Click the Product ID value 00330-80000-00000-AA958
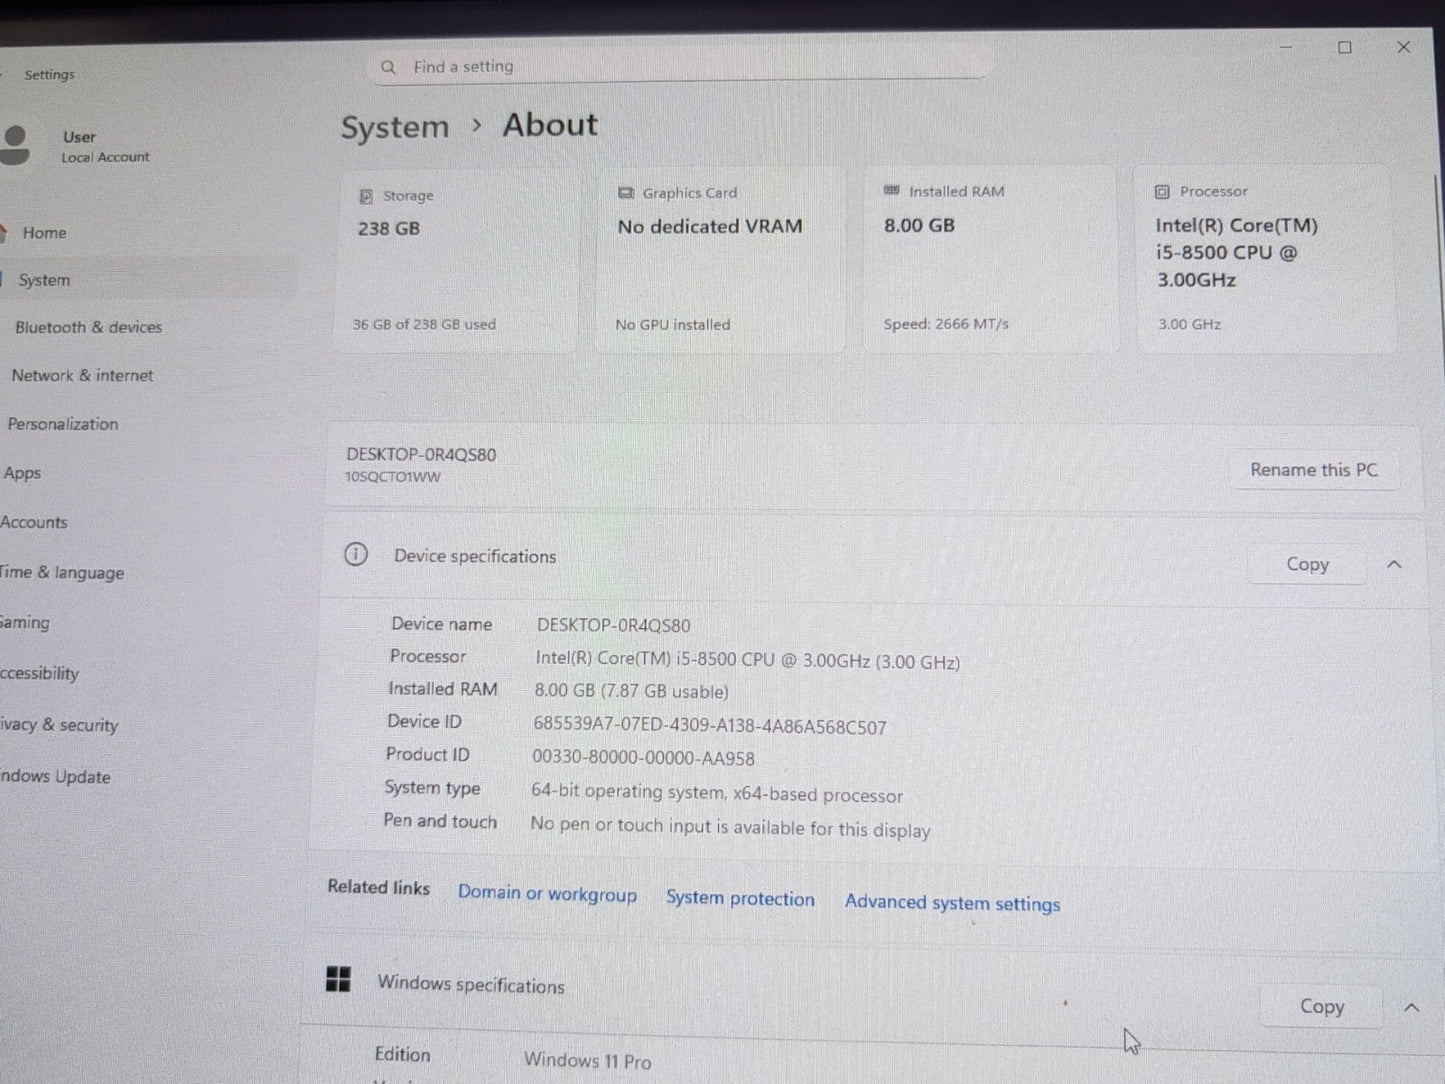Viewport: 1445px width, 1084px height. pos(644,759)
